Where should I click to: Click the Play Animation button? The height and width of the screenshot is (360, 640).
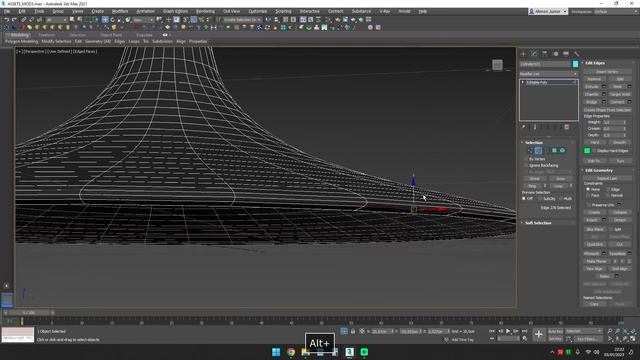coord(508,331)
